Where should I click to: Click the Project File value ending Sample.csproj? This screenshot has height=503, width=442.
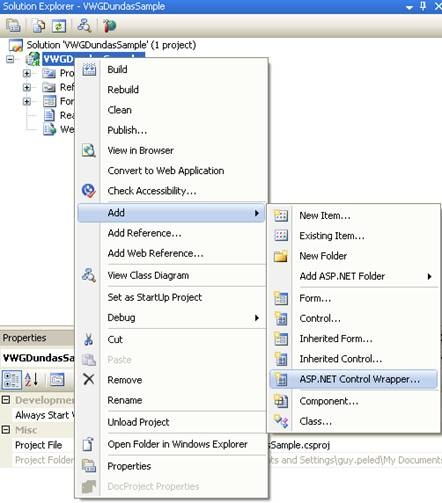[x=299, y=445]
